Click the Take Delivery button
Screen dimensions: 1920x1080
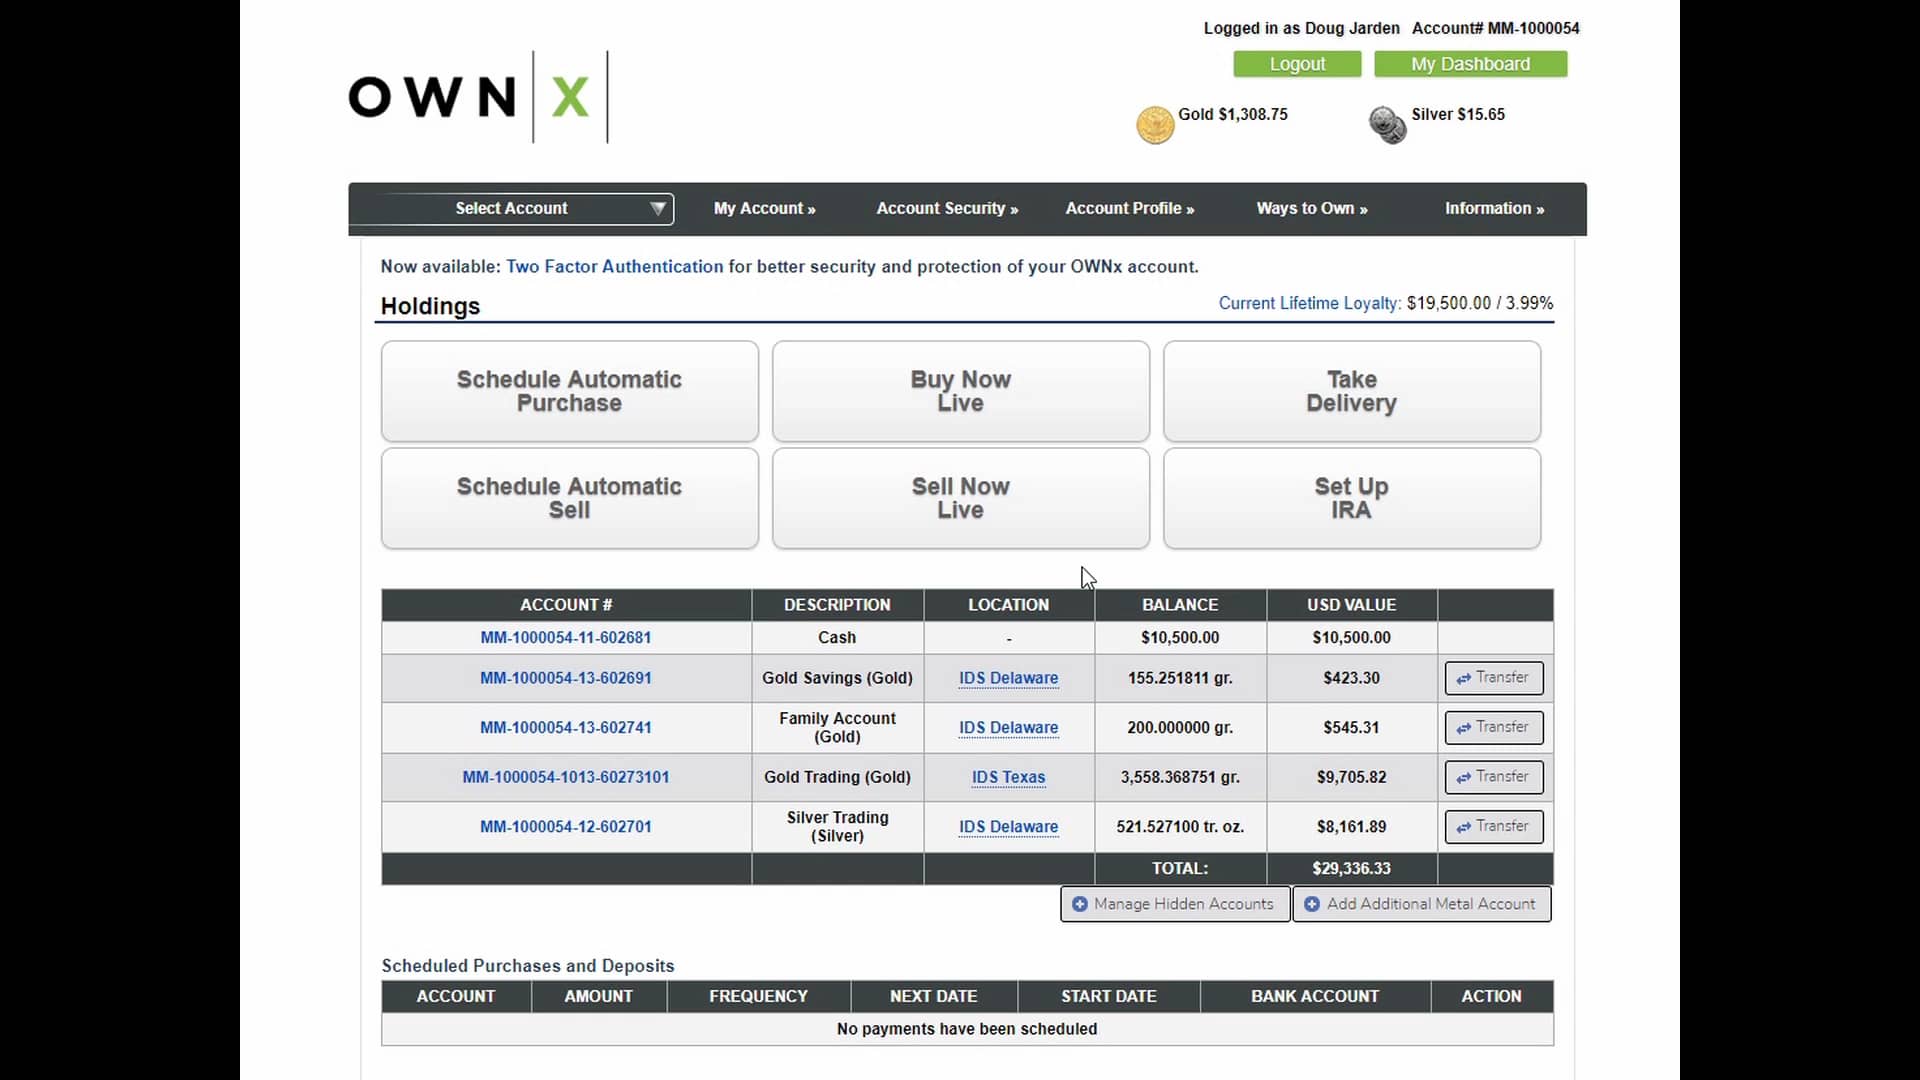pos(1351,391)
